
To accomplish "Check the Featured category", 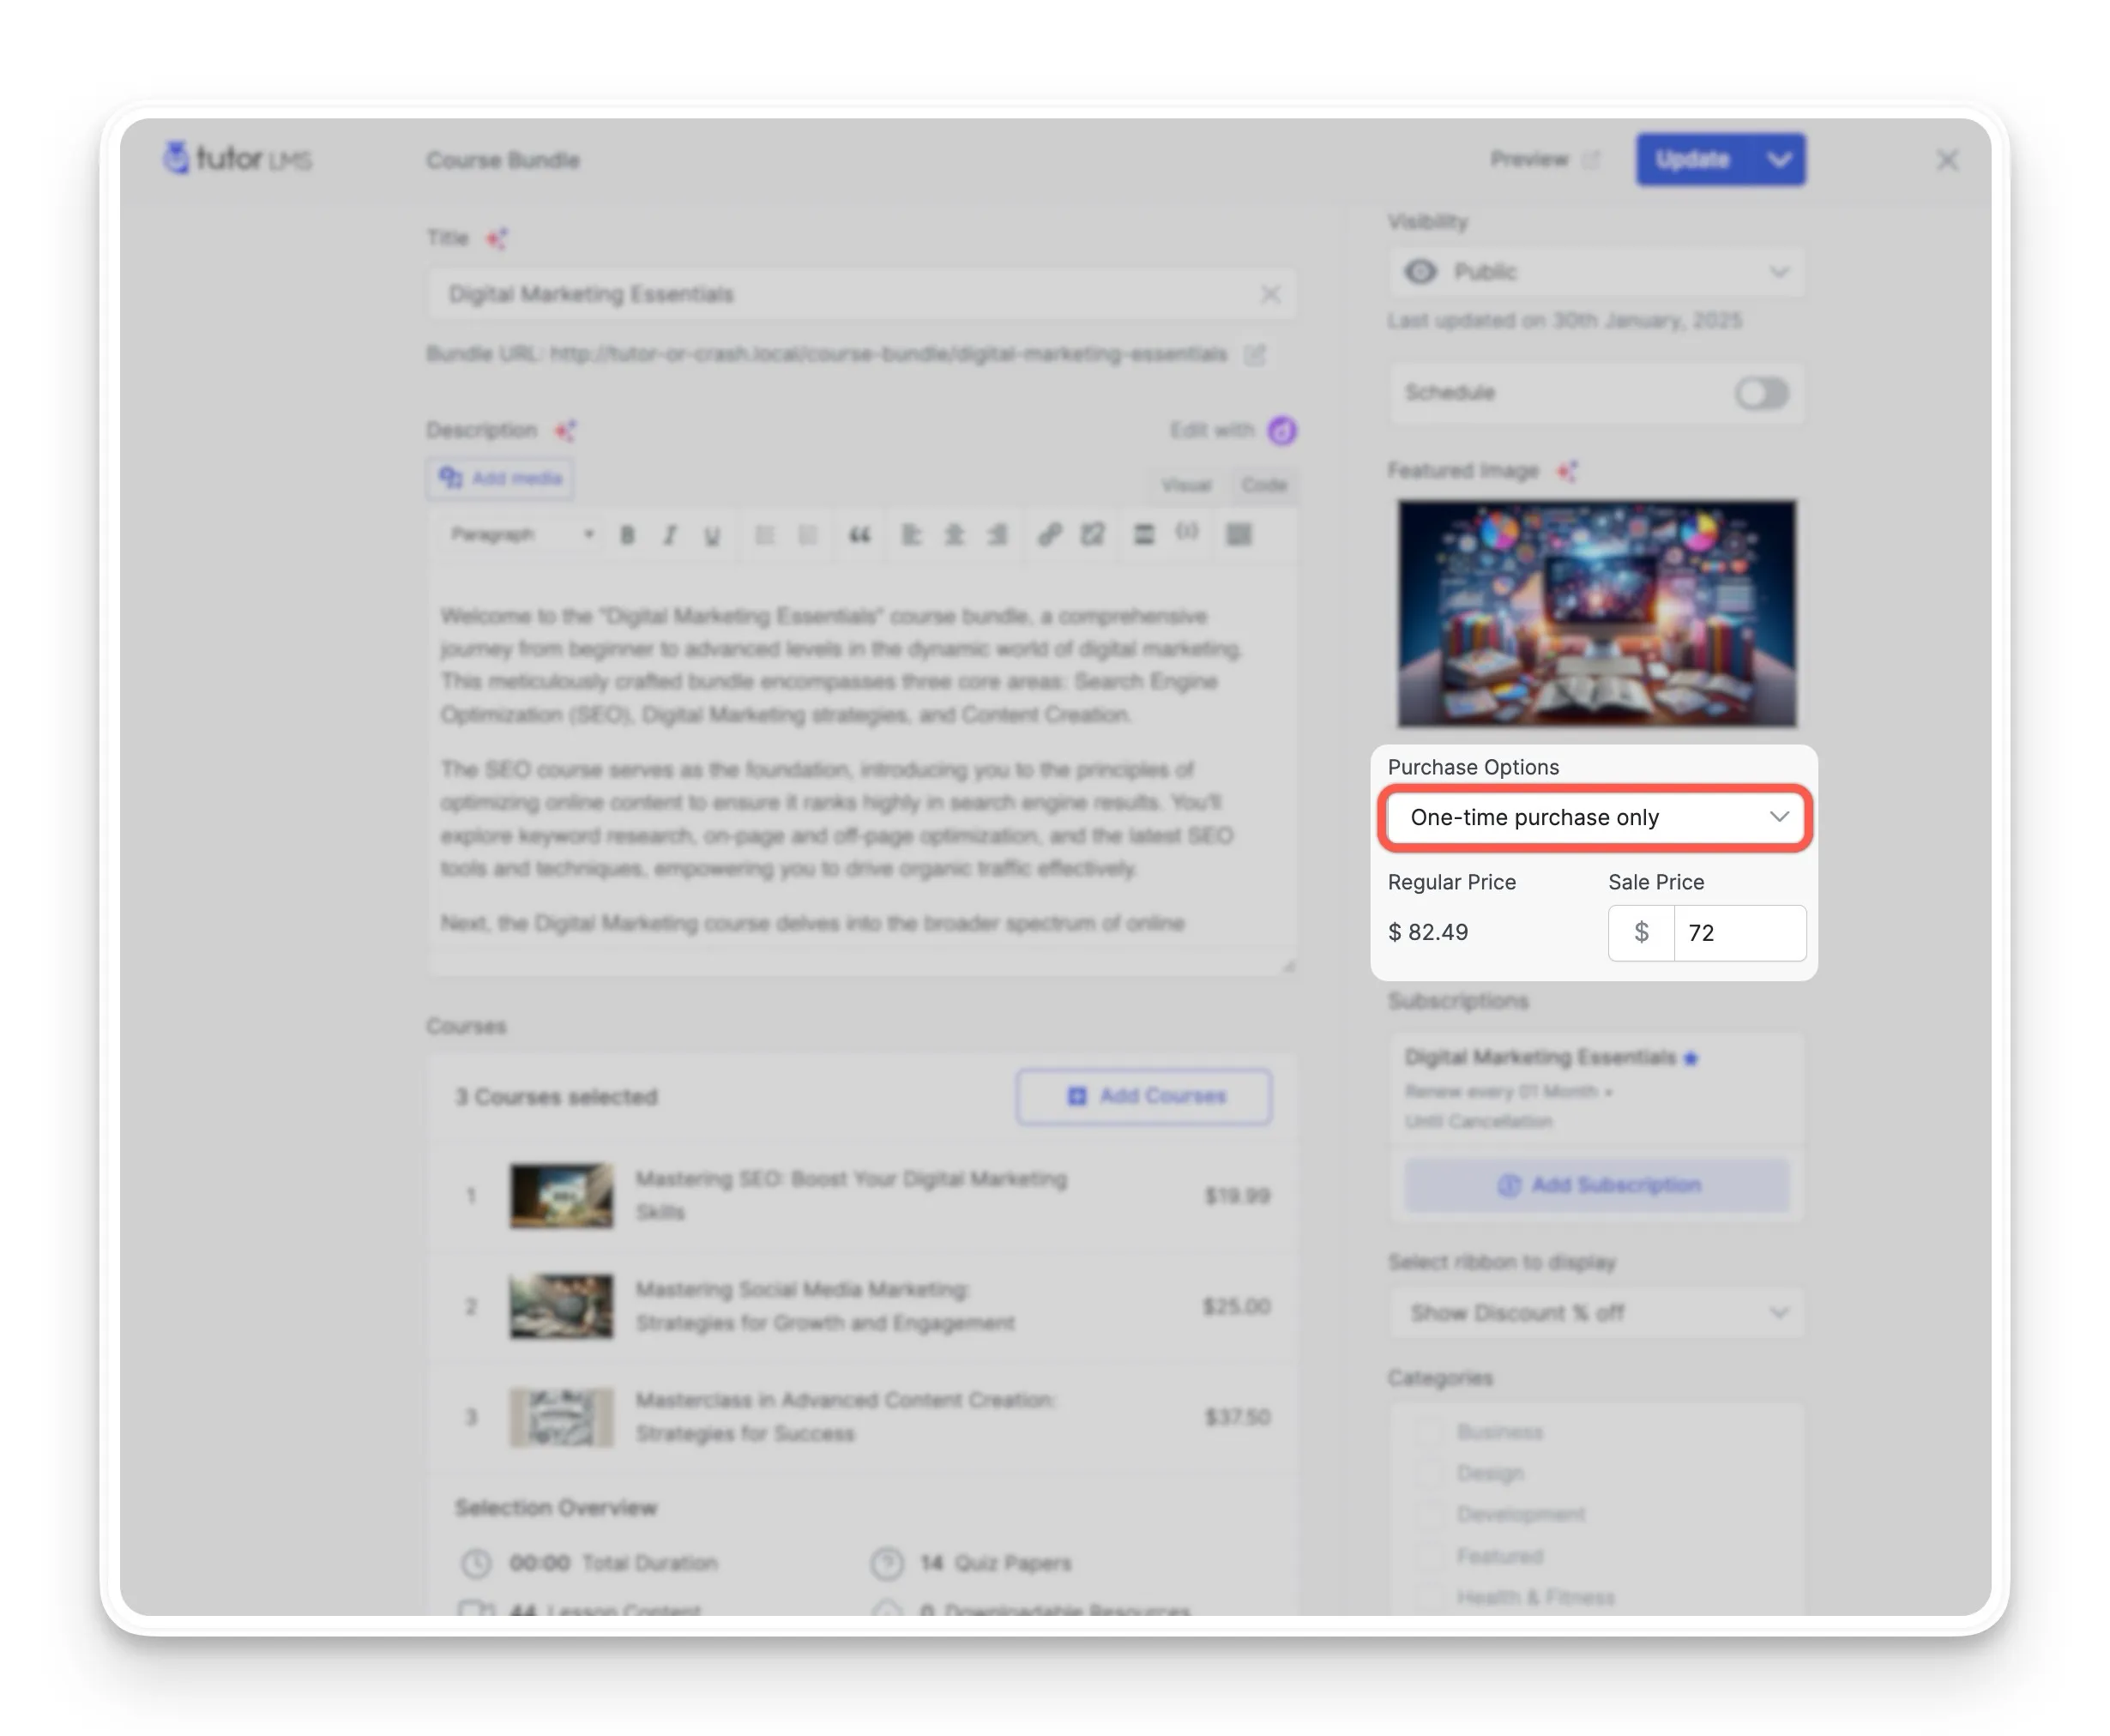I will pos(1430,1556).
